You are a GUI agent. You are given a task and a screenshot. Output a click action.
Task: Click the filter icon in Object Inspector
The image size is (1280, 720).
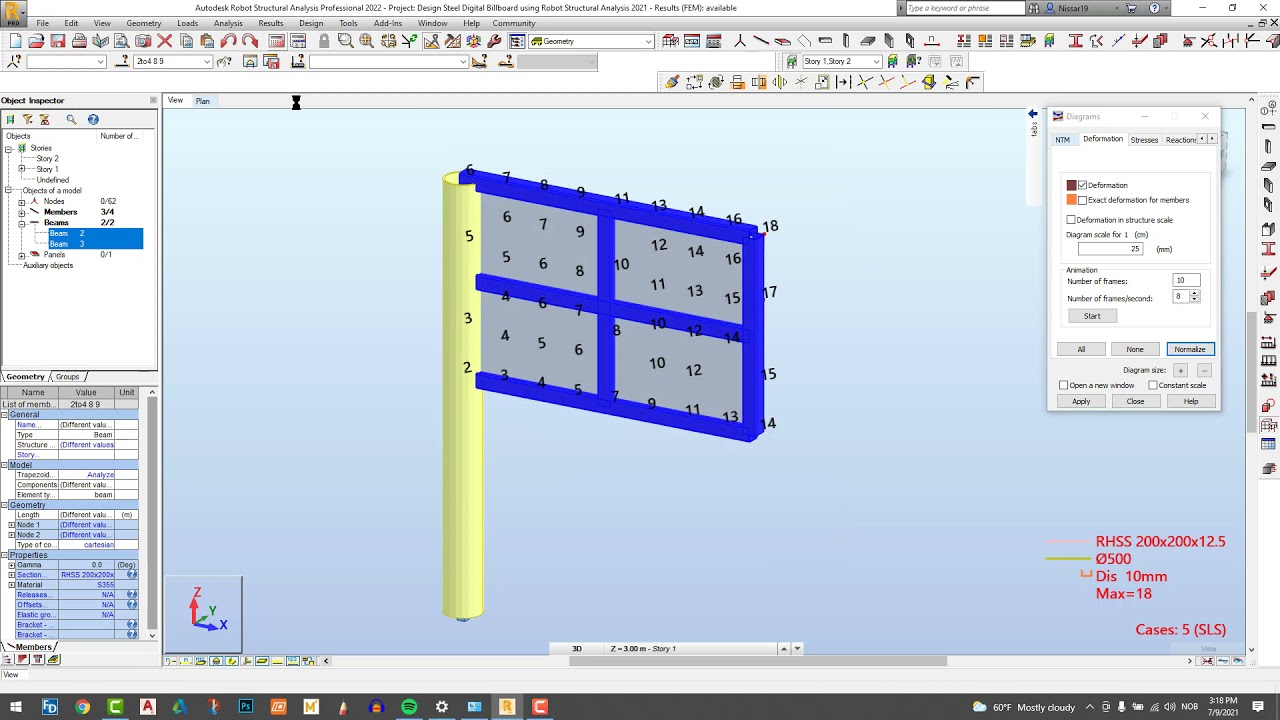click(x=27, y=119)
